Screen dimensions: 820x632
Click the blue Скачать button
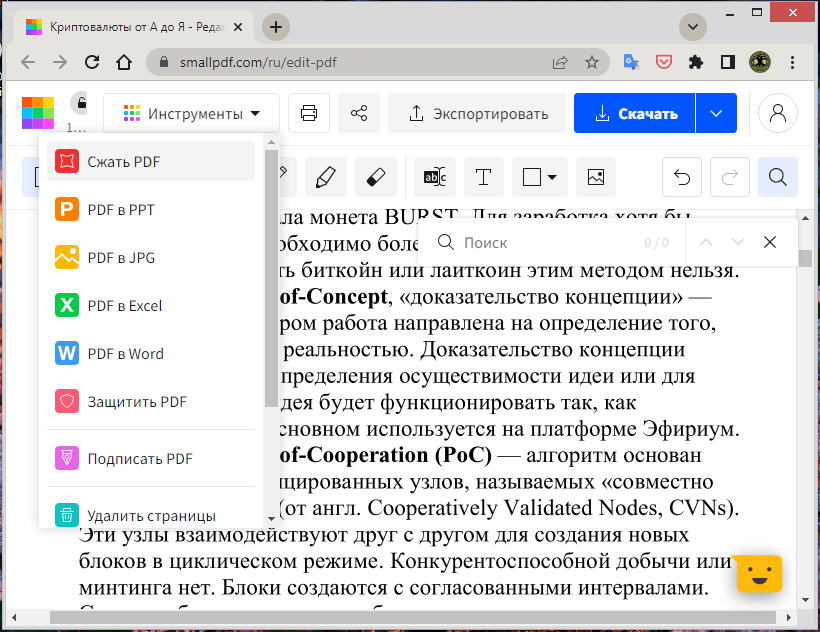[635, 113]
